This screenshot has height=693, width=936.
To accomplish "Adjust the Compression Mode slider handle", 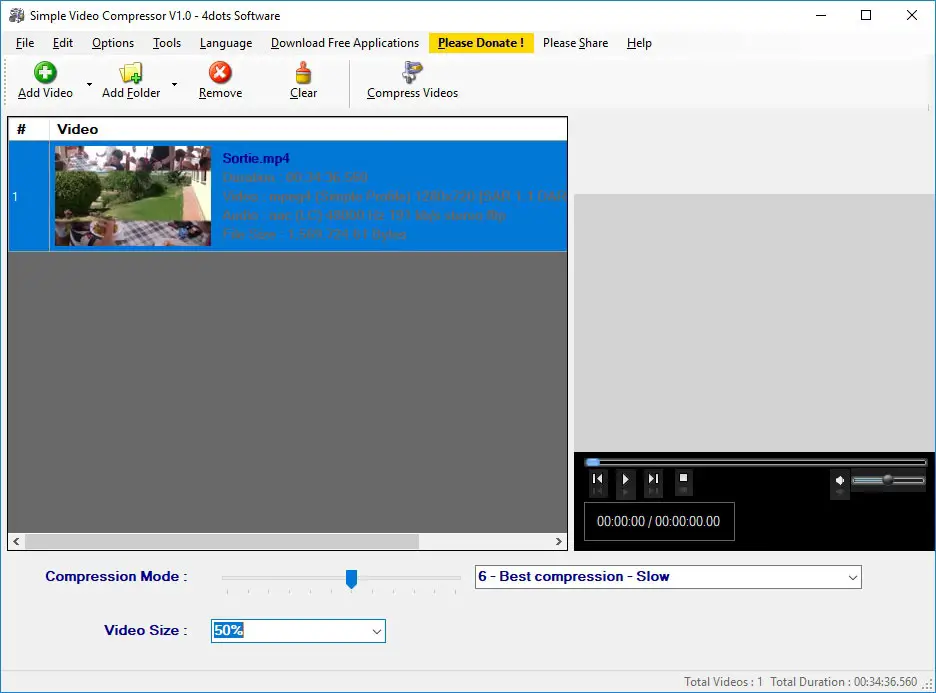I will pos(352,578).
